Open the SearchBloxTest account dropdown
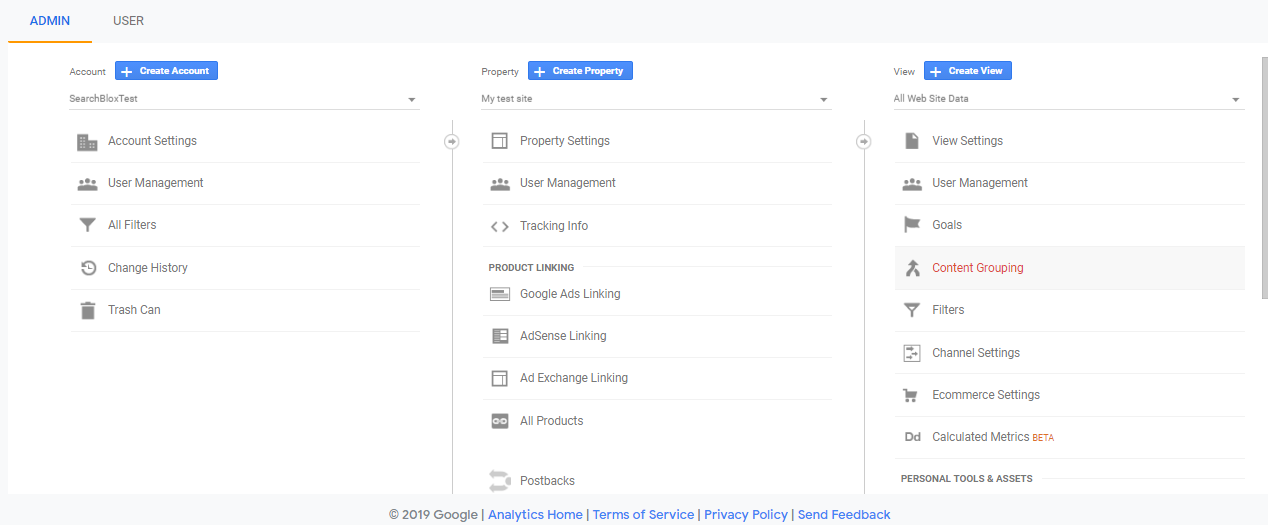 click(x=244, y=99)
